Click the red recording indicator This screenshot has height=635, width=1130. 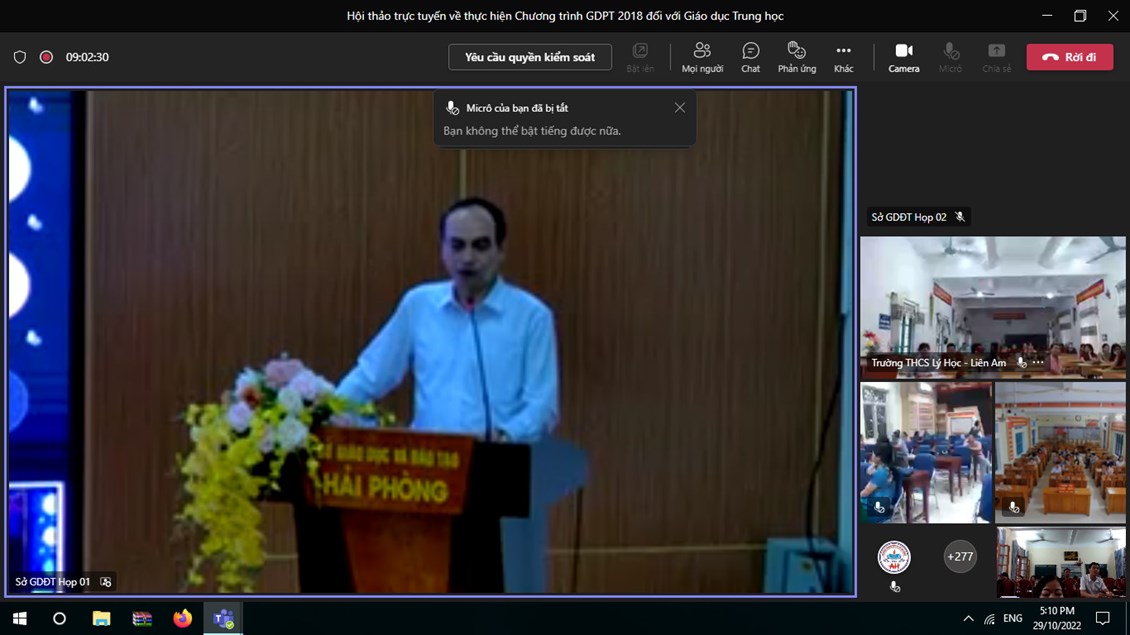click(x=46, y=57)
